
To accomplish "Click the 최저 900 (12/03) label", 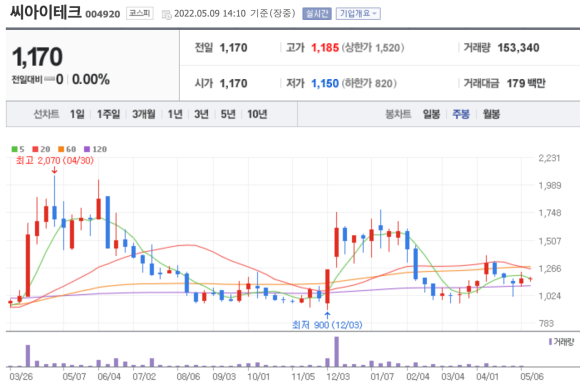I will click(x=327, y=325).
